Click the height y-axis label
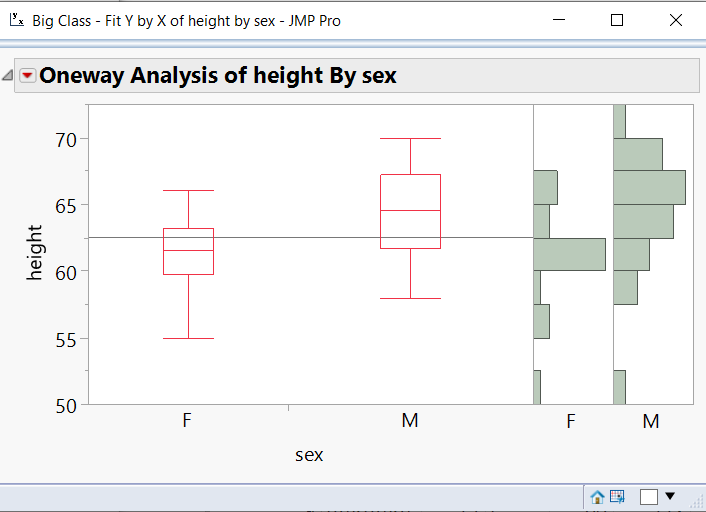 [x=36, y=254]
